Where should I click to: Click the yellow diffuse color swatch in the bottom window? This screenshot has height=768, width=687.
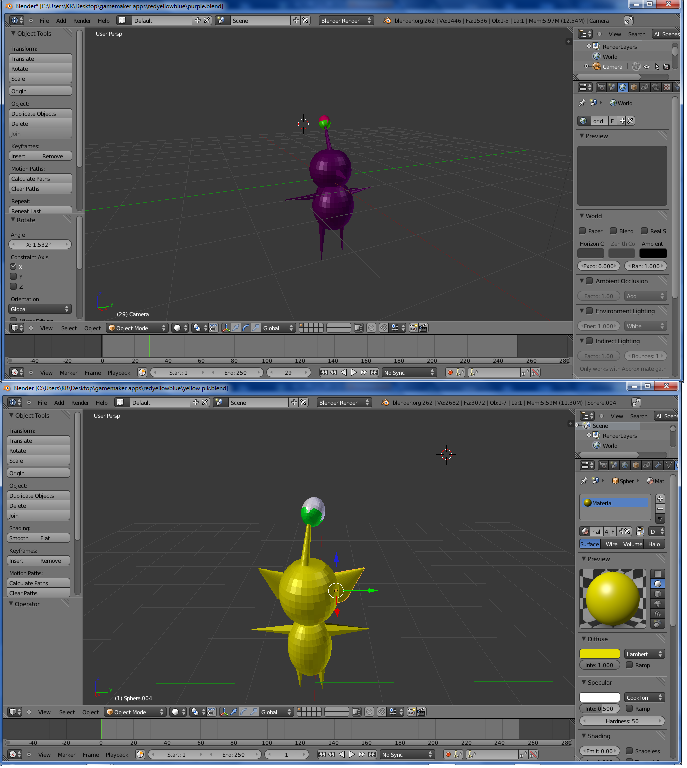pos(600,654)
